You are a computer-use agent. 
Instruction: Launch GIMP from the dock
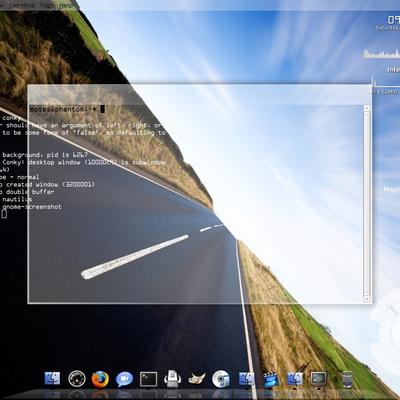[196, 379]
